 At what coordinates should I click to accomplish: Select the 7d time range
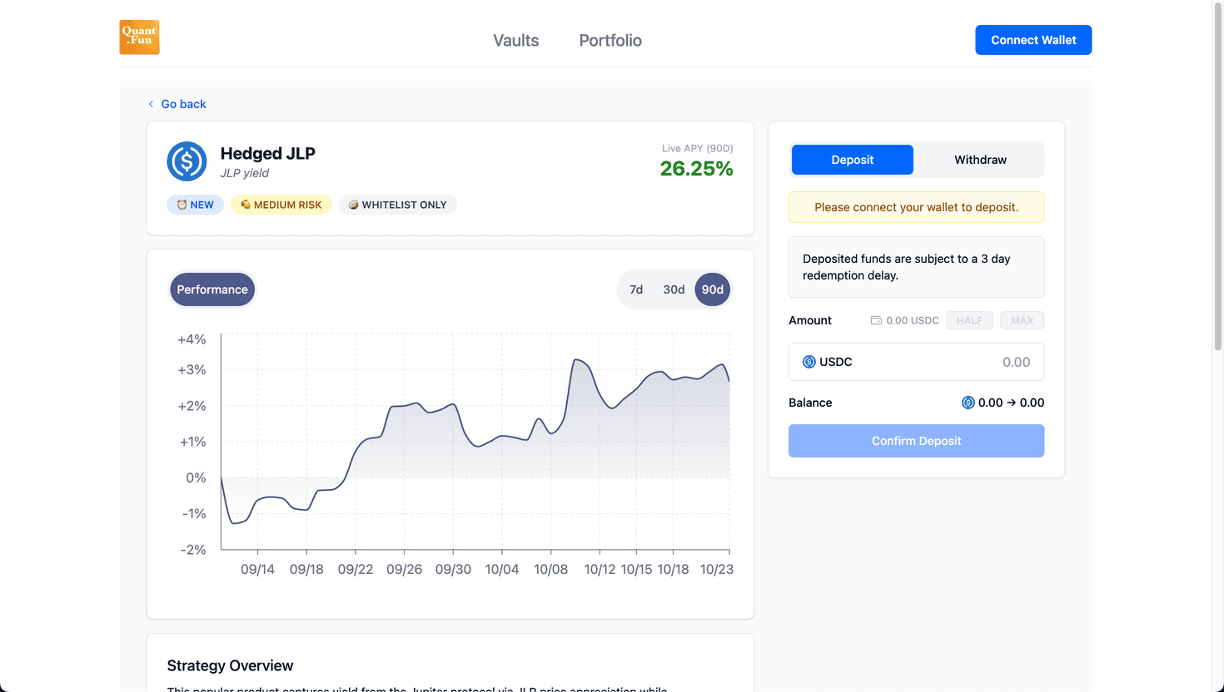(636, 290)
